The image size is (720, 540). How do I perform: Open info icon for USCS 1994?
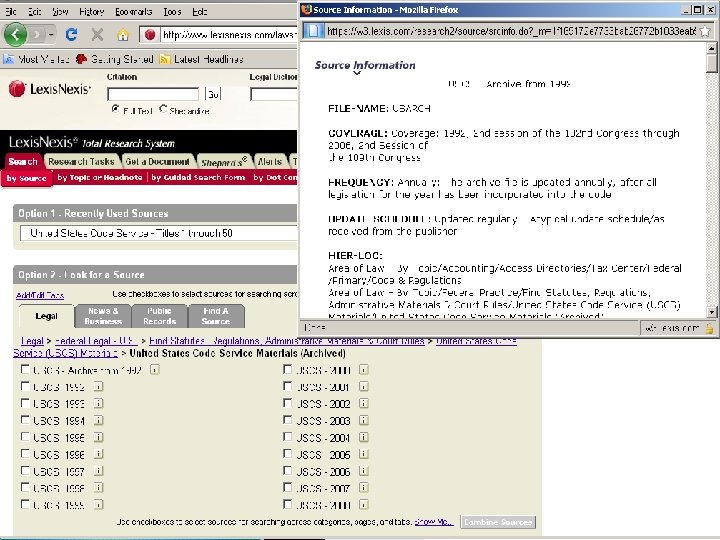(98, 420)
